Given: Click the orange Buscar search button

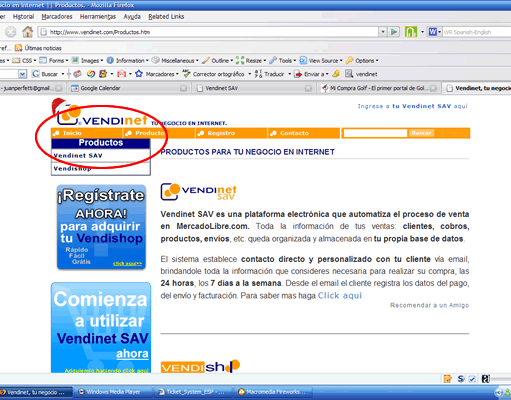Looking at the screenshot, I should [421, 133].
